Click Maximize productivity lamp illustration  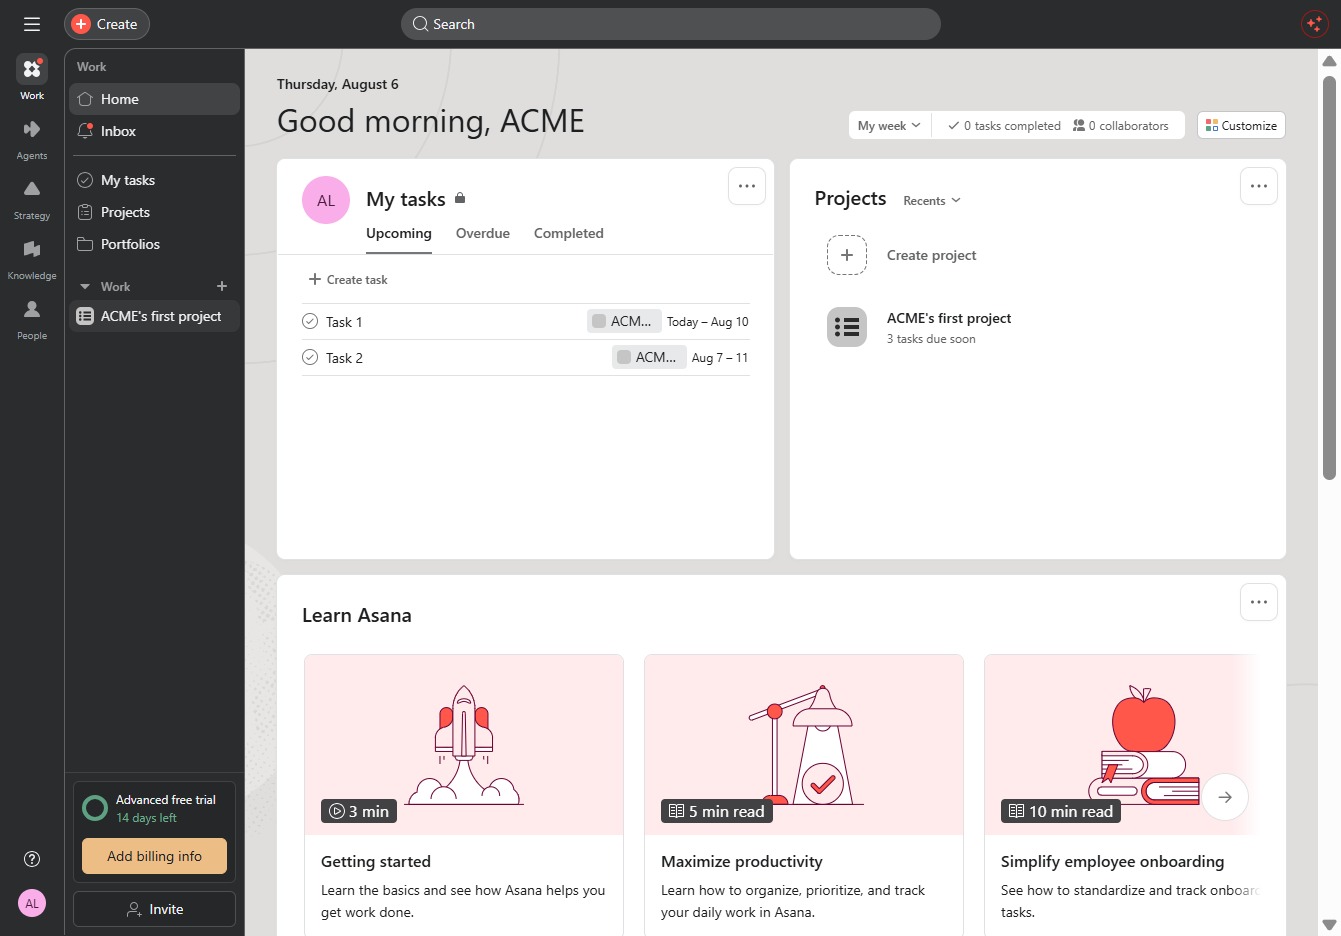pos(804,745)
